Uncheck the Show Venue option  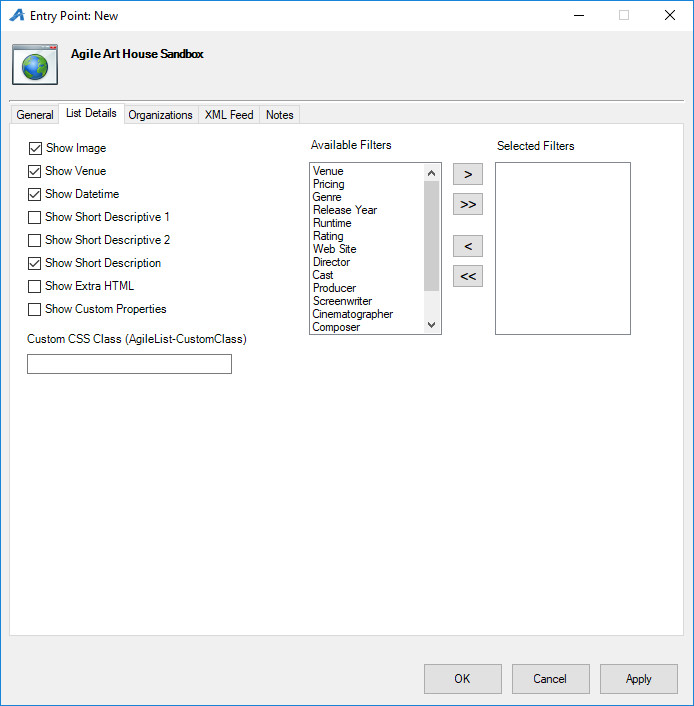coord(35,171)
